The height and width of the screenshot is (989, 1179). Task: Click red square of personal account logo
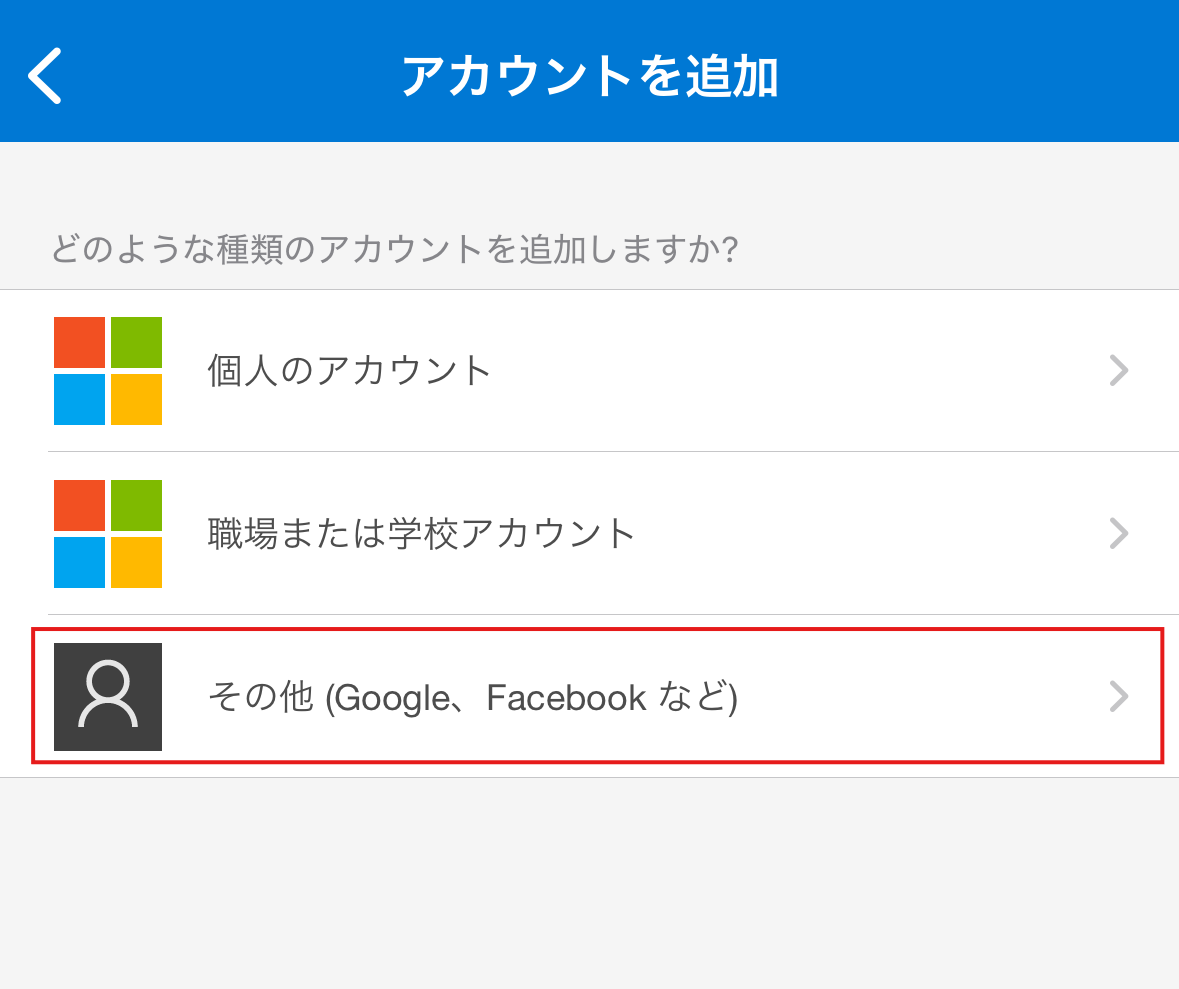80,342
